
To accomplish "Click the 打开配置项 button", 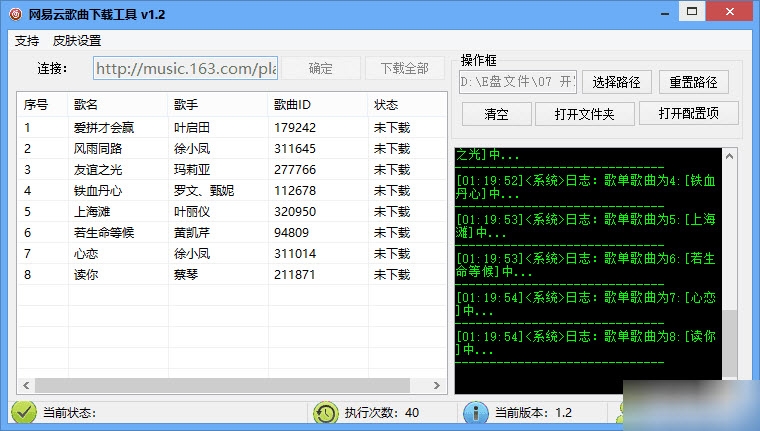I will tap(689, 113).
